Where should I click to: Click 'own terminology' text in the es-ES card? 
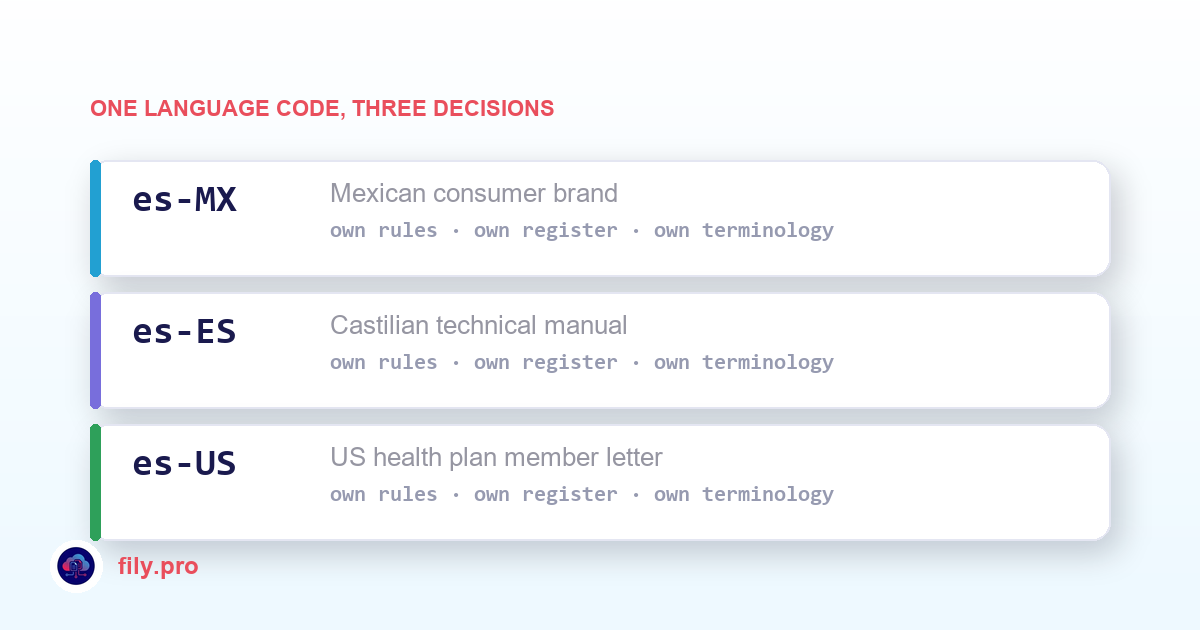coord(744,362)
